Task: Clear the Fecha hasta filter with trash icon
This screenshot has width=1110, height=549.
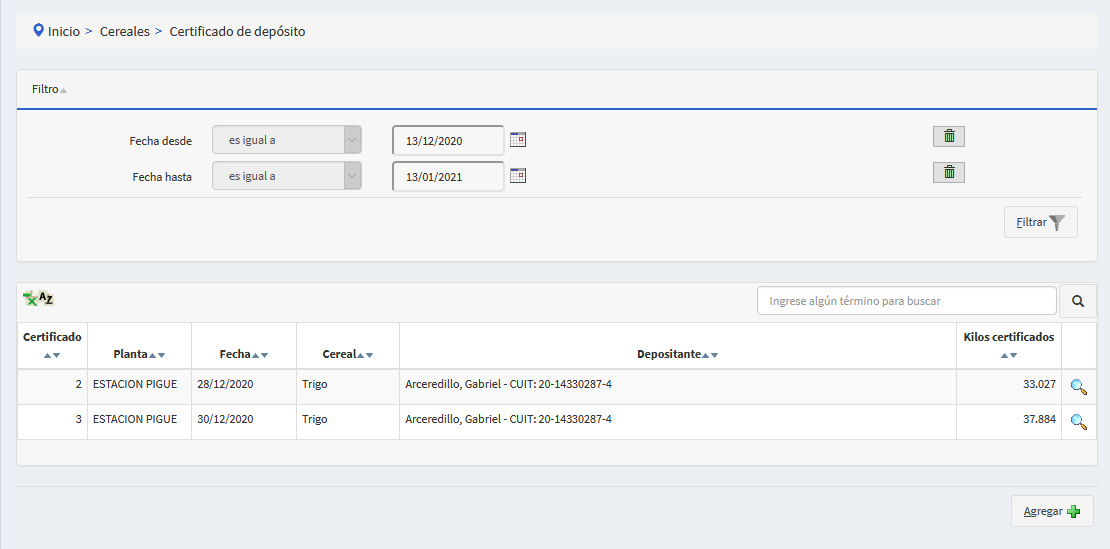Action: (x=949, y=172)
